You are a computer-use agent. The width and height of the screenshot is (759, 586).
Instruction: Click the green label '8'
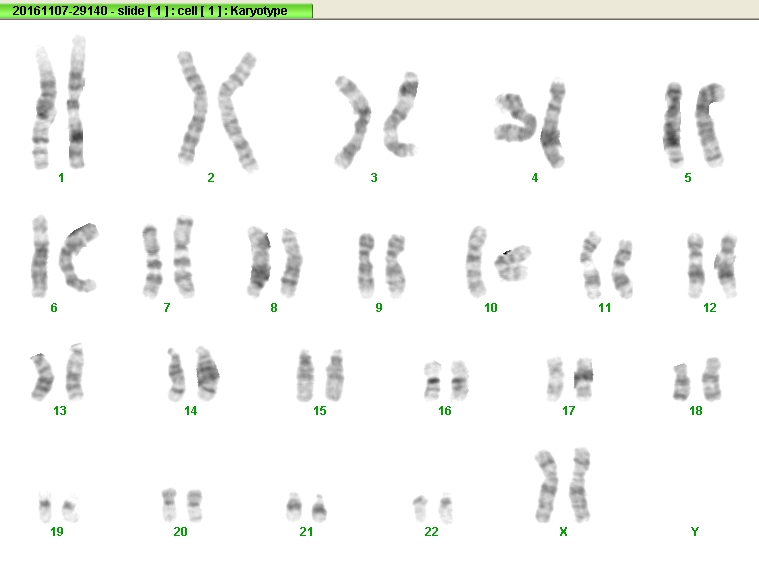(x=273, y=307)
